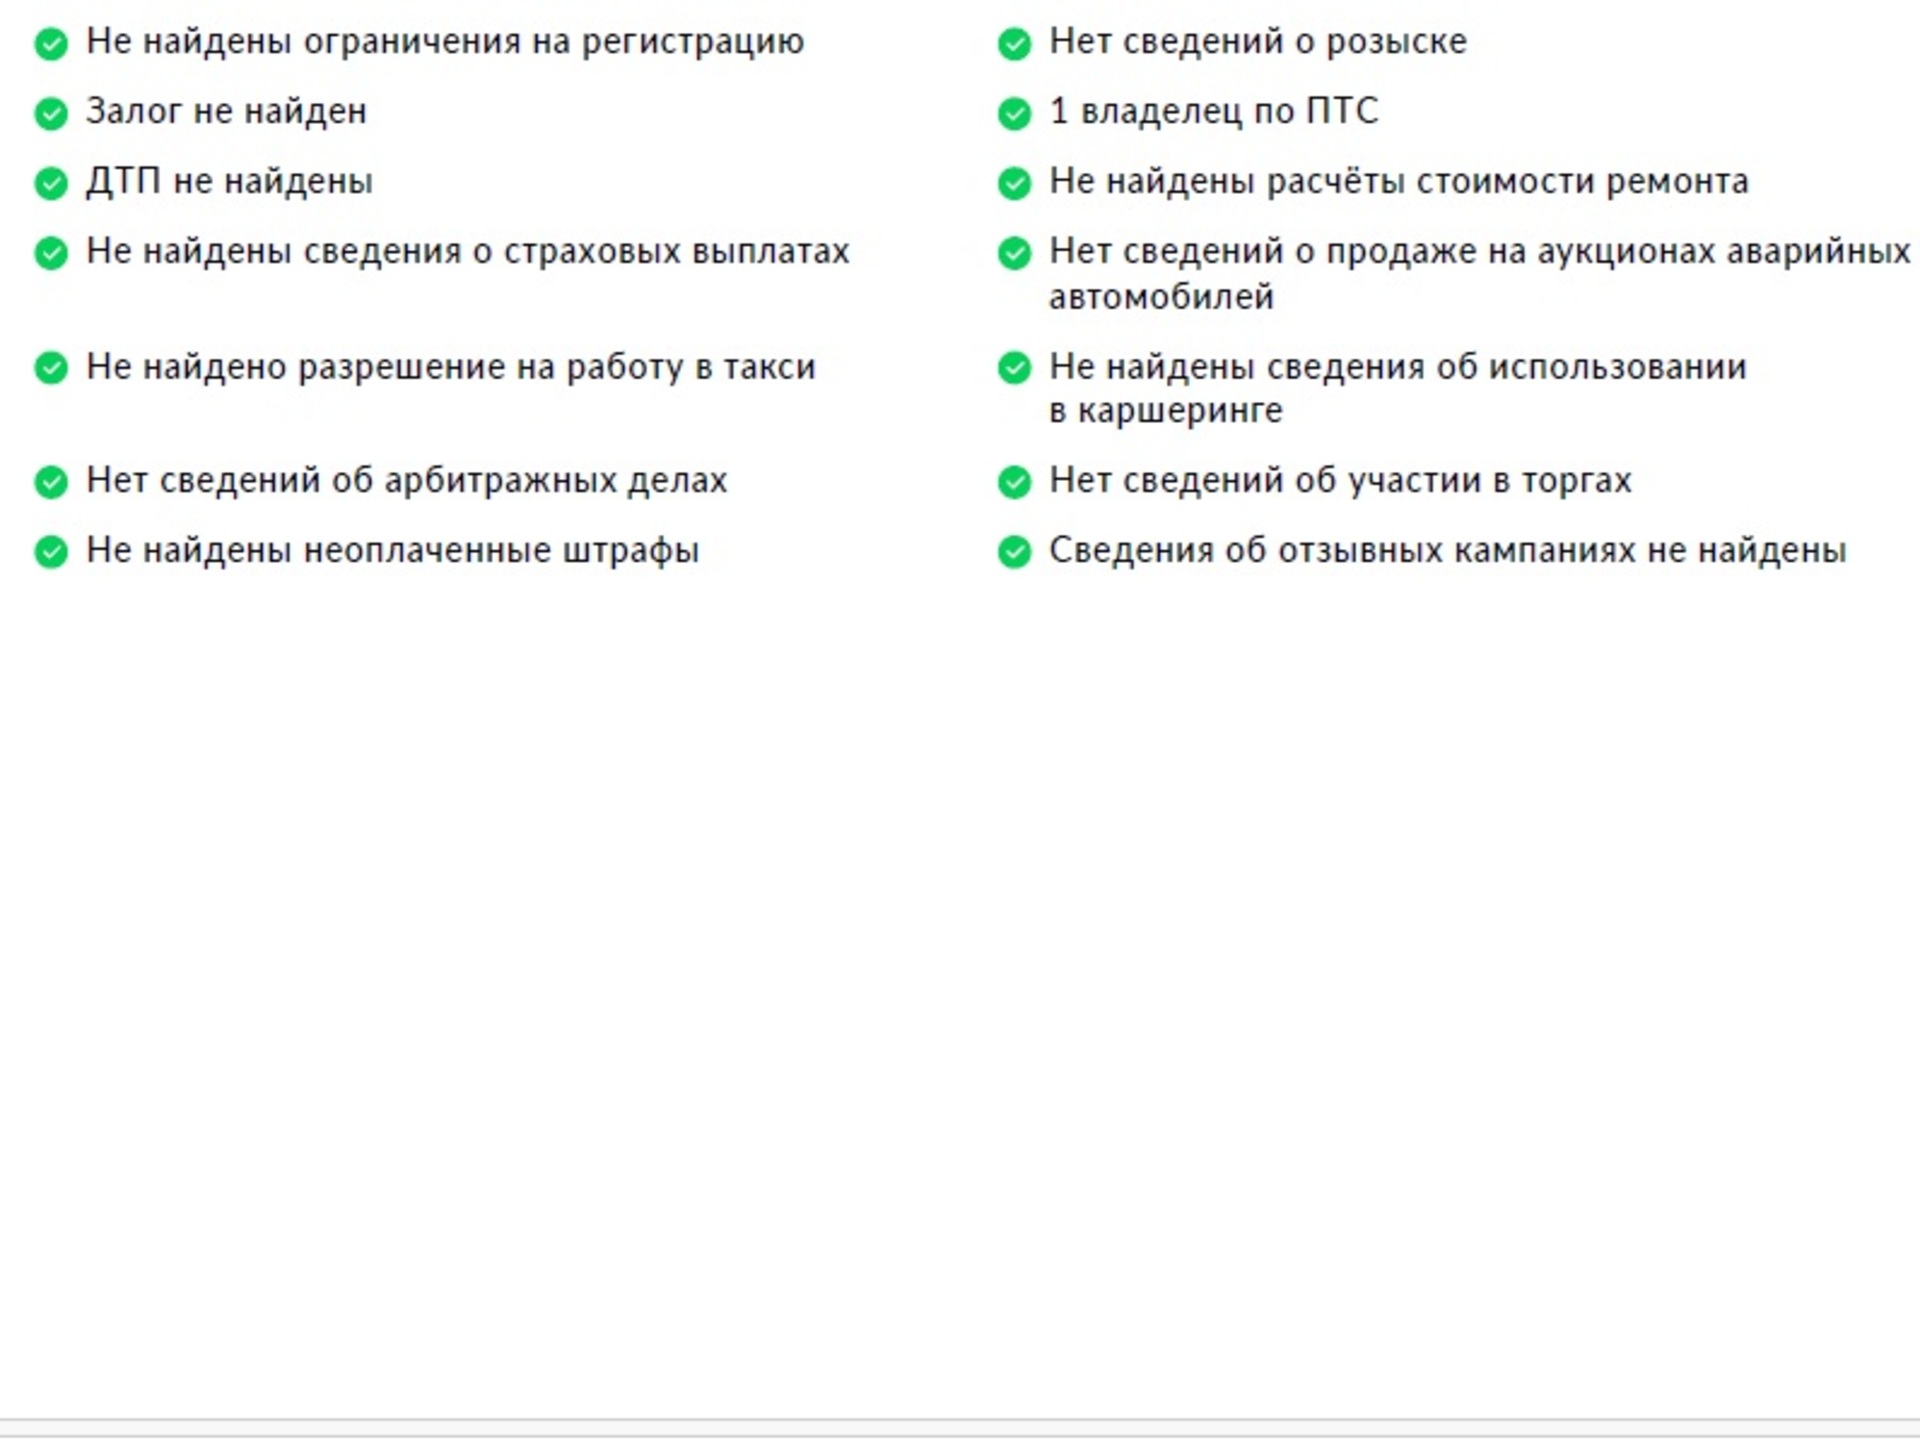Open the ДТП не найдены text
The height and width of the screenshot is (1440, 1920).
(229, 182)
